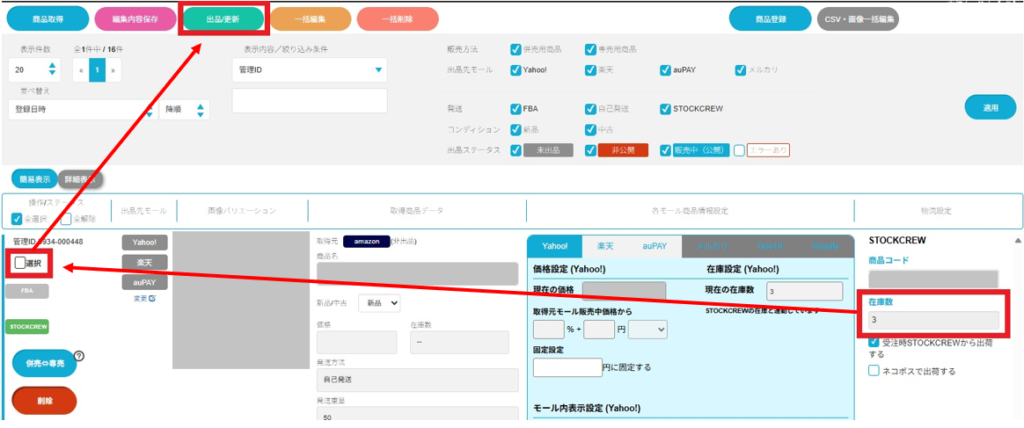The height and width of the screenshot is (428, 1024).
Task: Go to previous page with « arrow
Action: [81, 71]
